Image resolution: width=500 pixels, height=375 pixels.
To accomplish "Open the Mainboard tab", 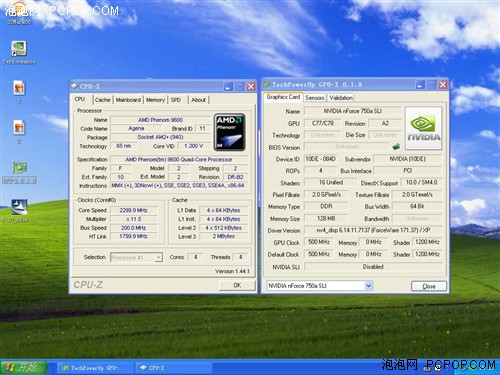I will tap(128, 100).
